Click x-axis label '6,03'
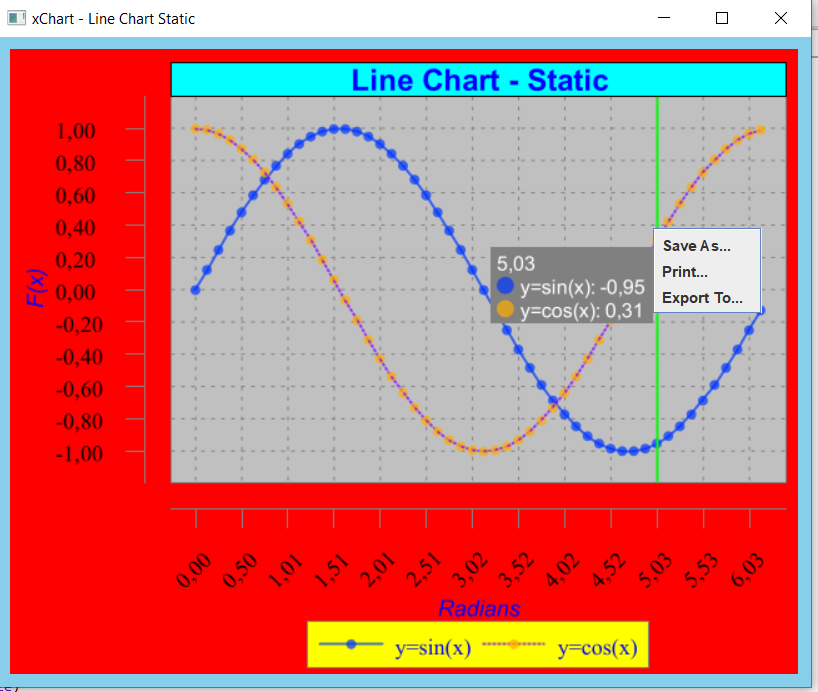The image size is (818, 692). click(748, 570)
